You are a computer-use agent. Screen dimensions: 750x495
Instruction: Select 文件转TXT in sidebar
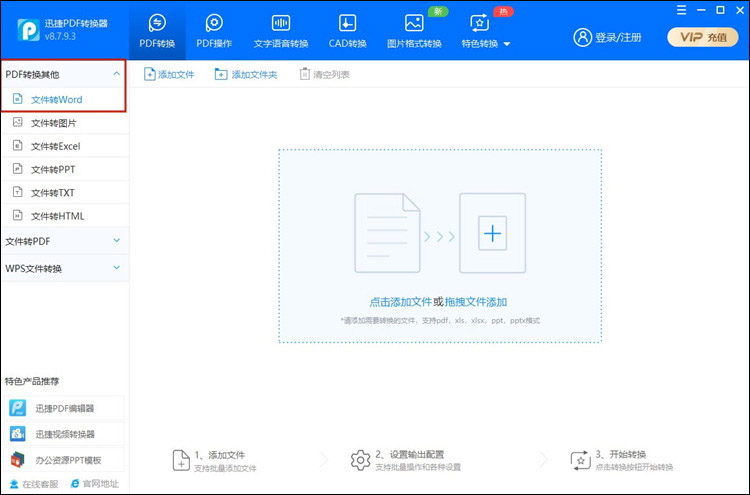(65, 193)
